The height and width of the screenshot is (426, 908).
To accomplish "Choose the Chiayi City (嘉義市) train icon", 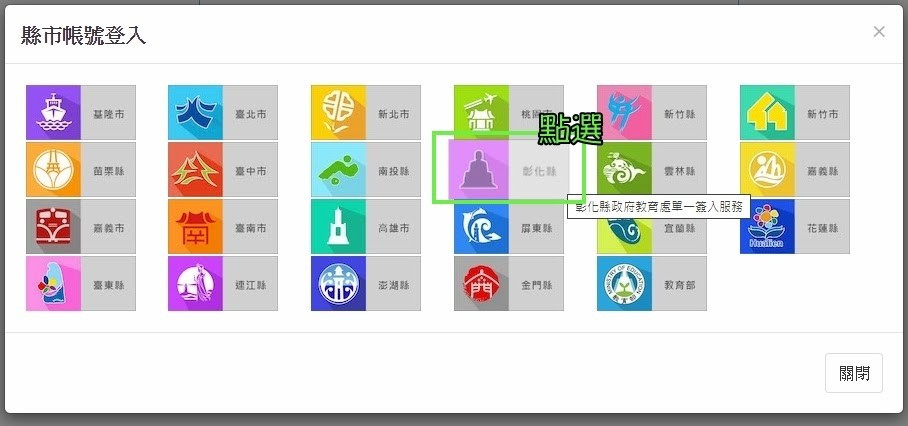I will 53,227.
